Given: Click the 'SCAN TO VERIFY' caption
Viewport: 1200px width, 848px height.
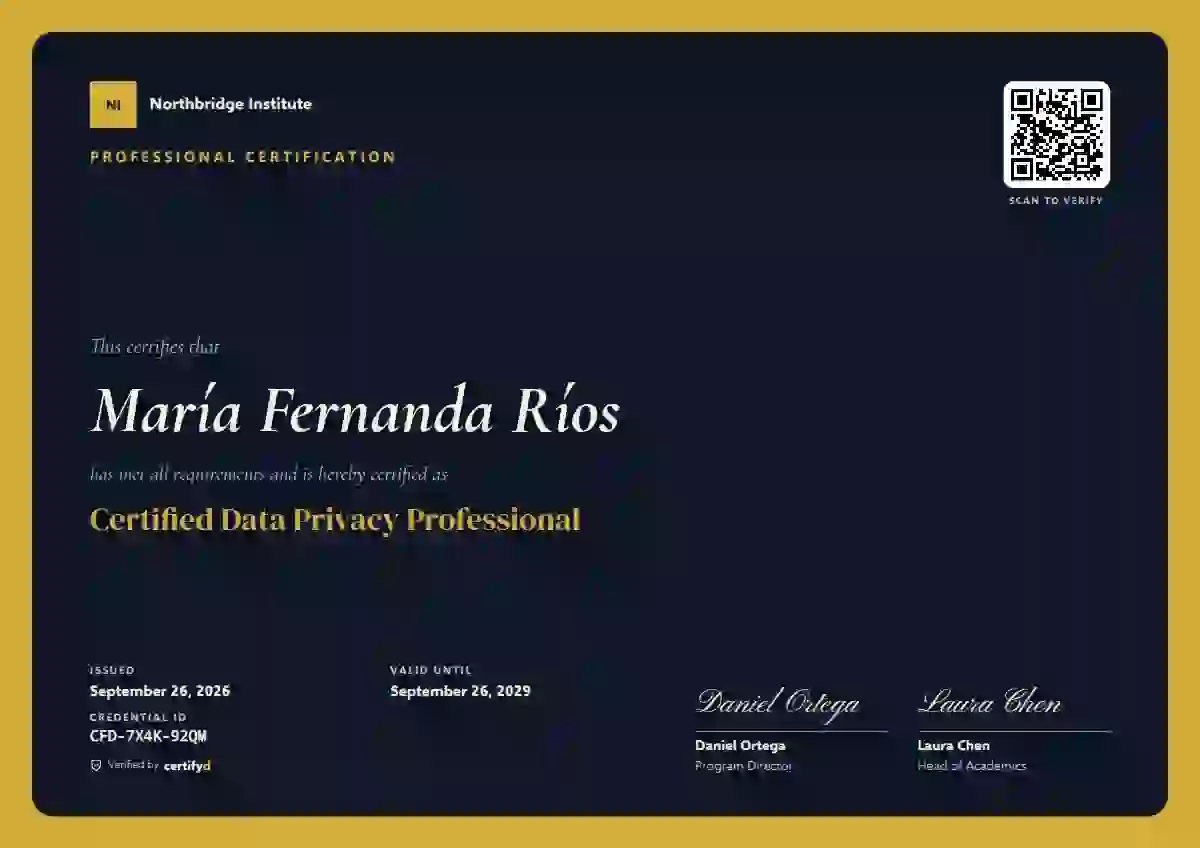Looking at the screenshot, I should pos(1056,201).
